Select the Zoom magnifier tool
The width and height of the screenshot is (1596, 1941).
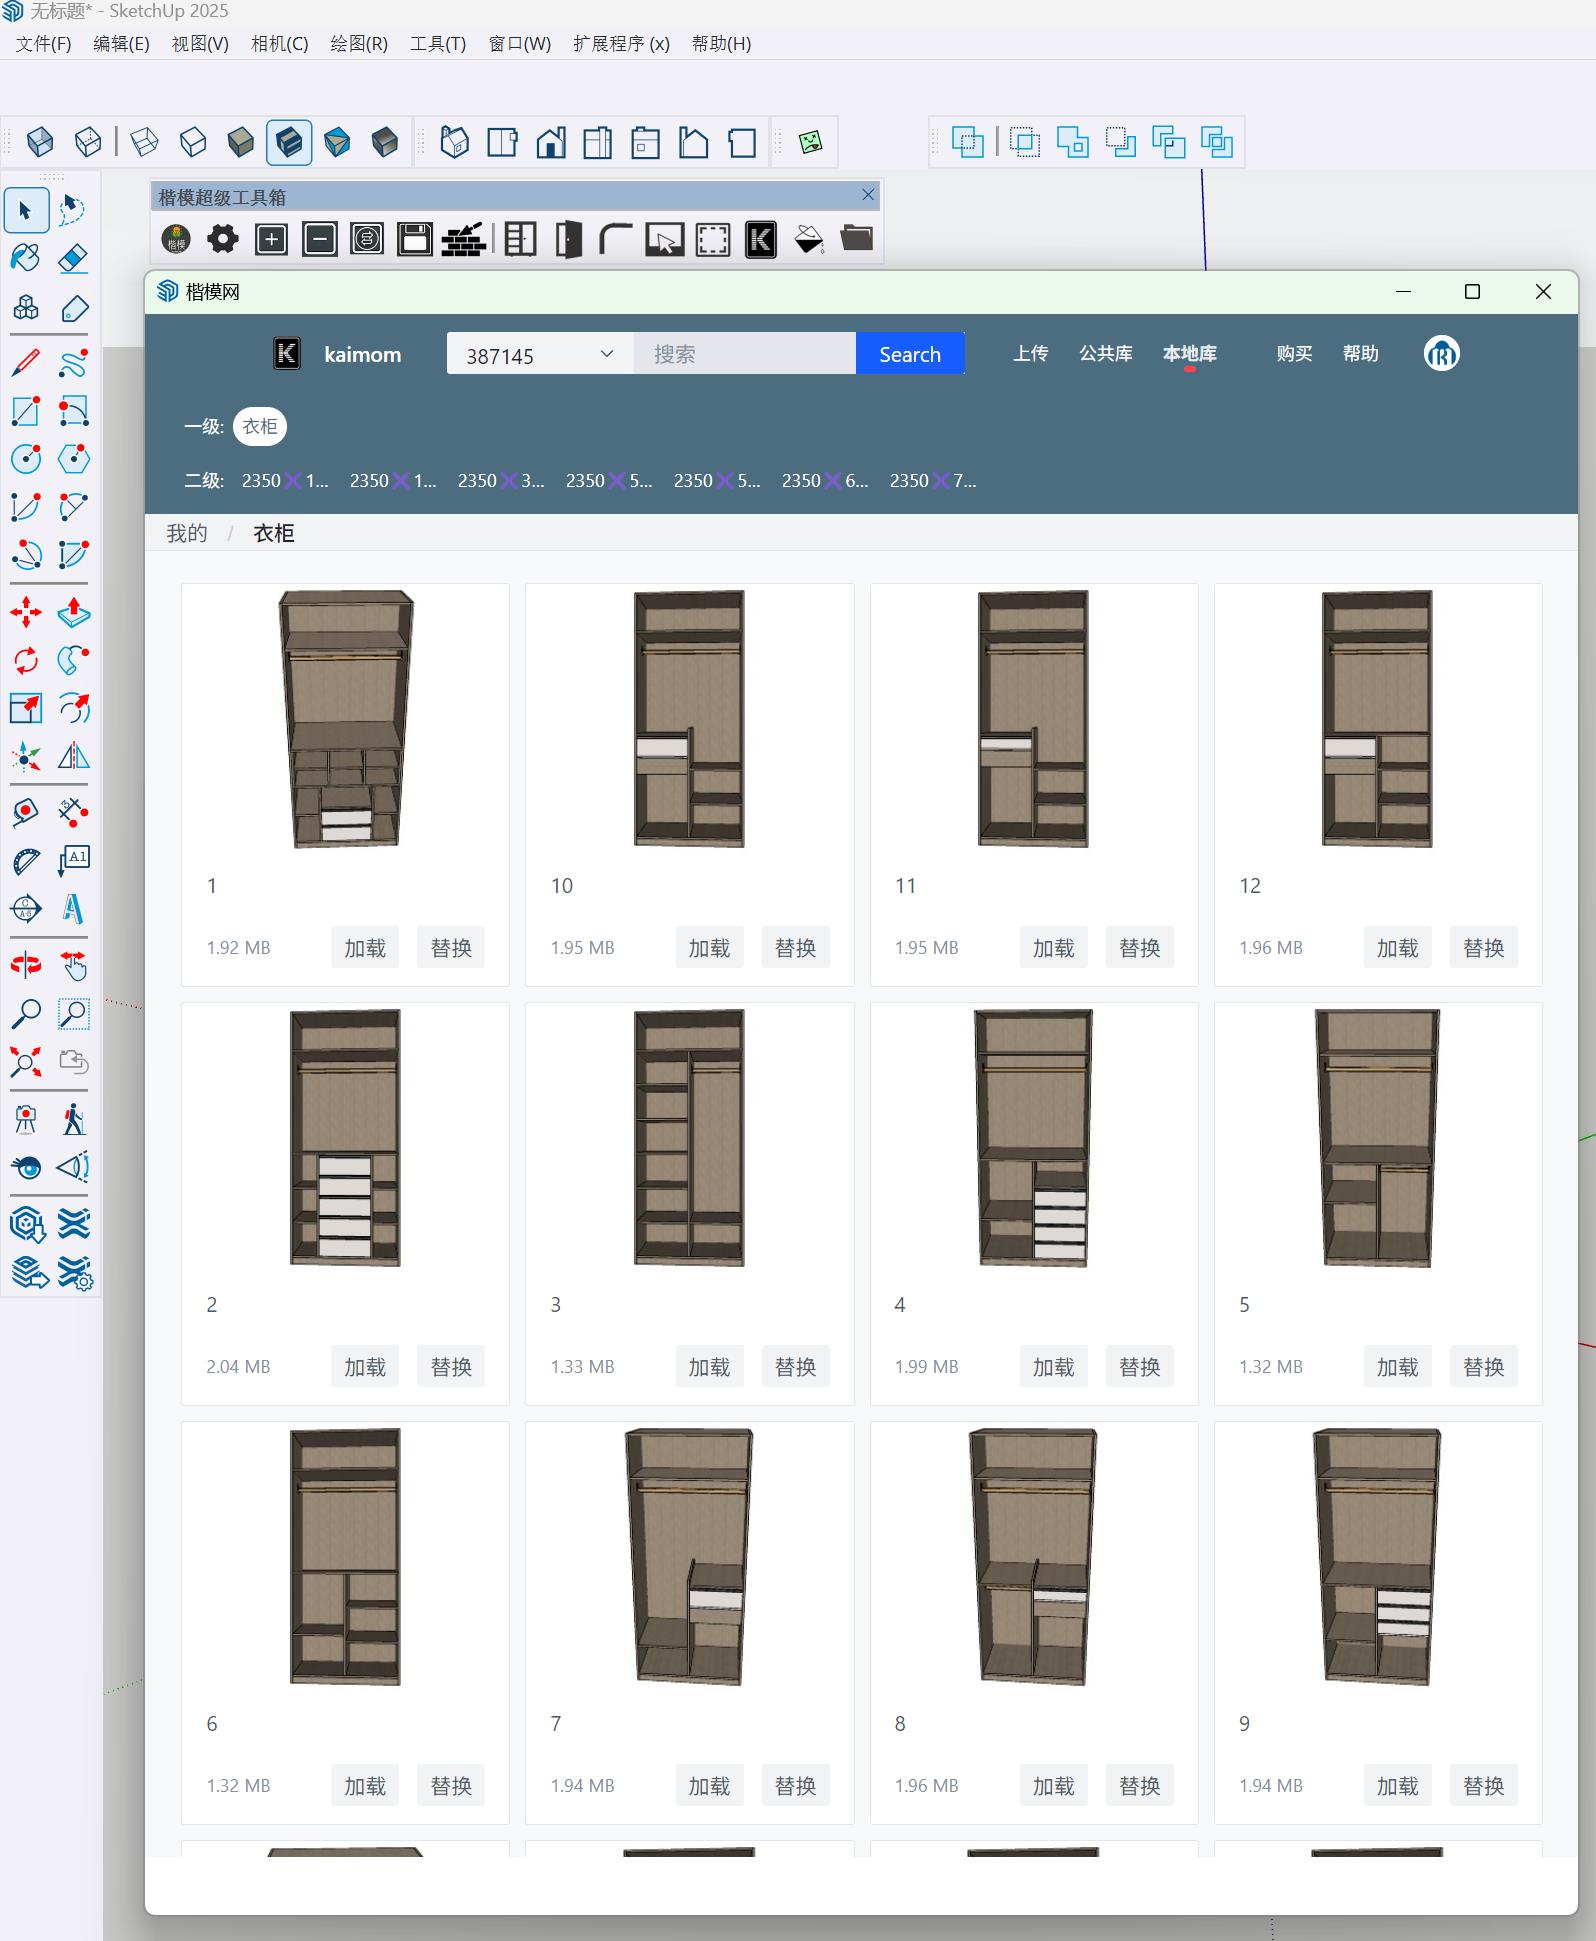(x=26, y=1014)
